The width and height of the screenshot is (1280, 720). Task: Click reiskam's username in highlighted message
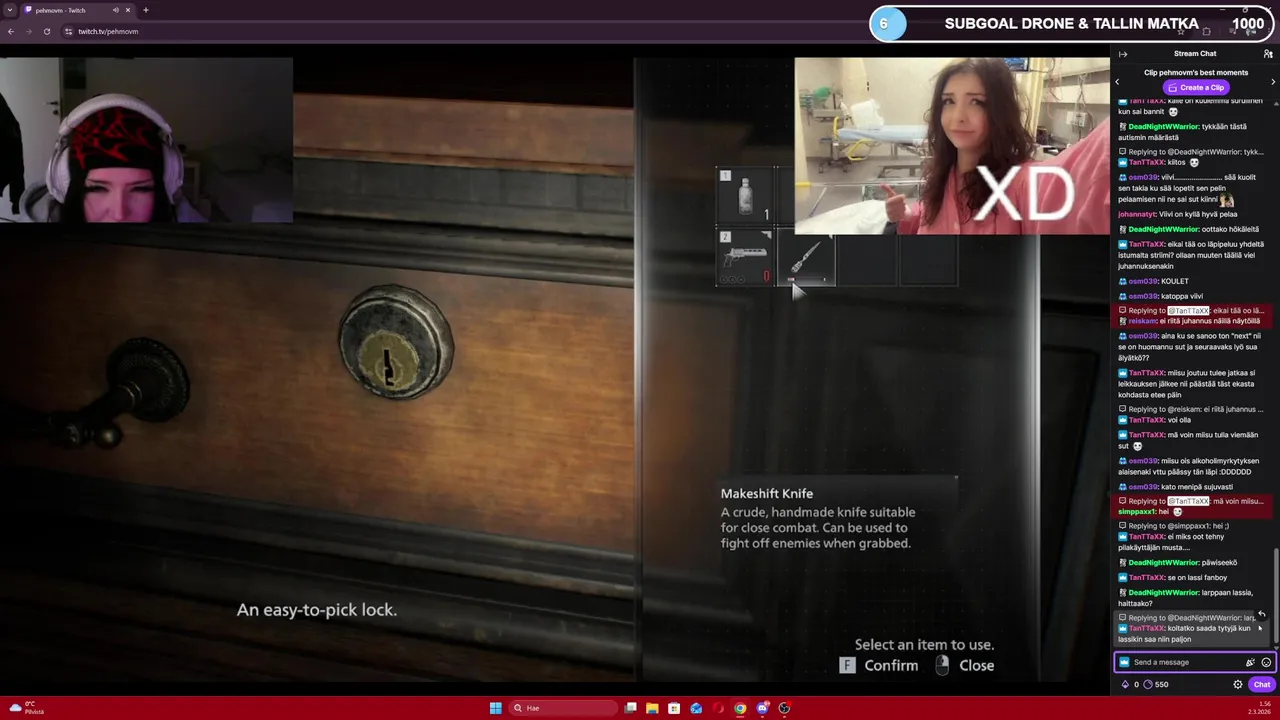pos(1142,321)
